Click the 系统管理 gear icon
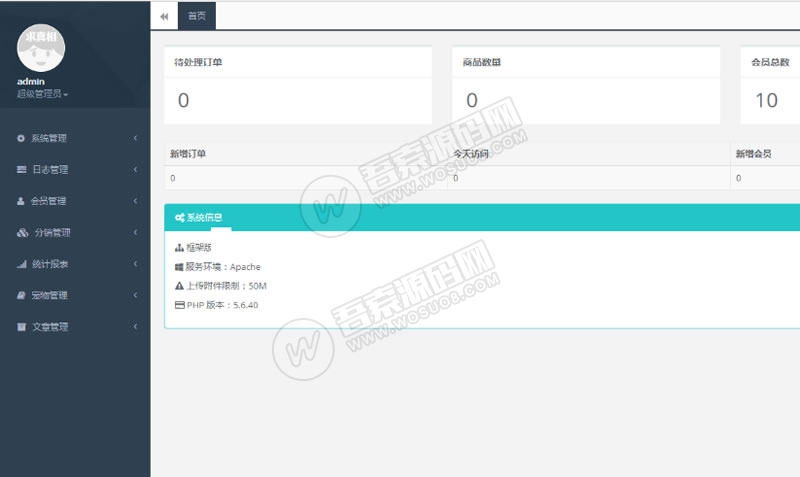The image size is (800, 477). click(x=21, y=138)
